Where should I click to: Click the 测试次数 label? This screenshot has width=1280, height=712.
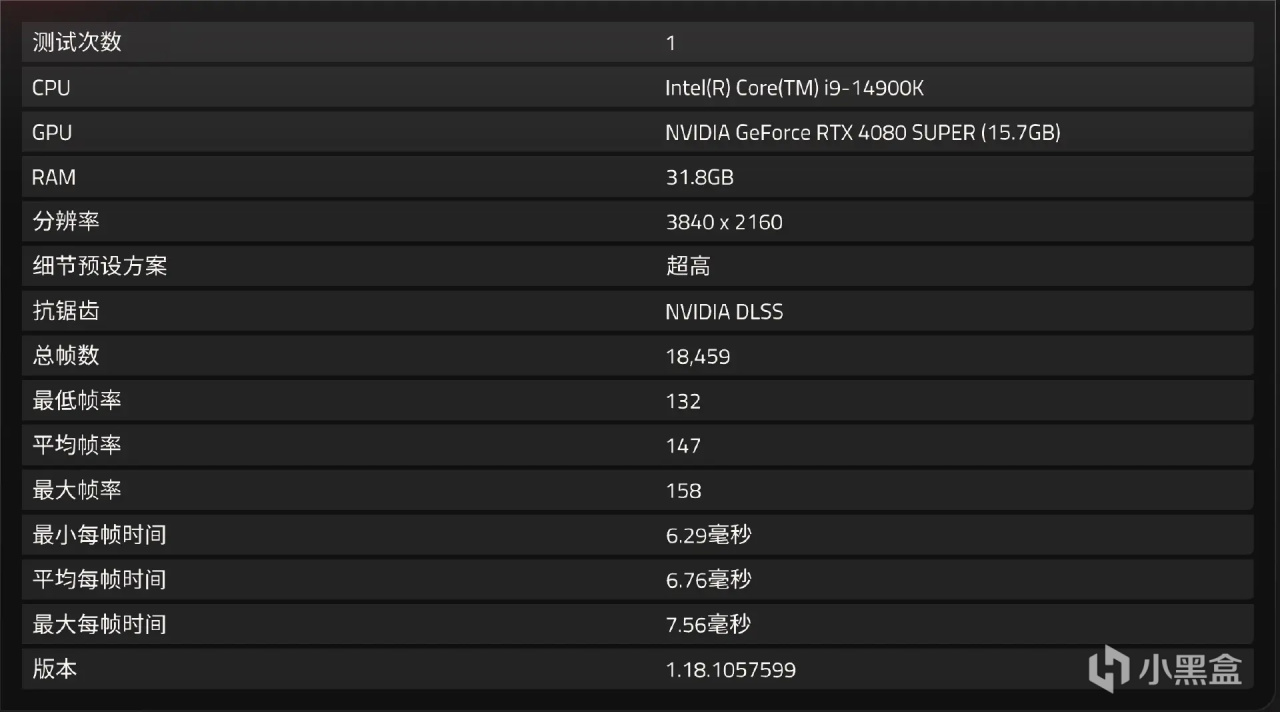(77, 42)
